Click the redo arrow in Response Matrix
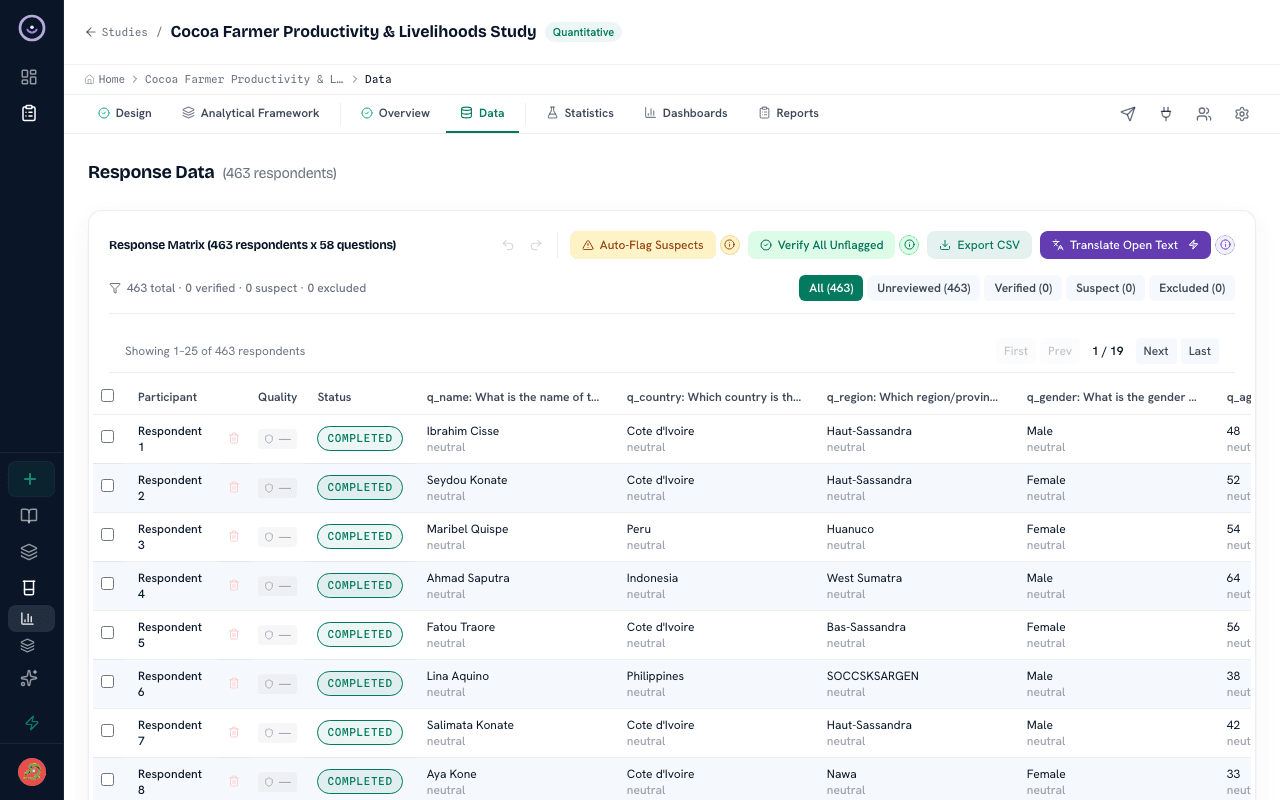1280x800 pixels. [x=536, y=245]
